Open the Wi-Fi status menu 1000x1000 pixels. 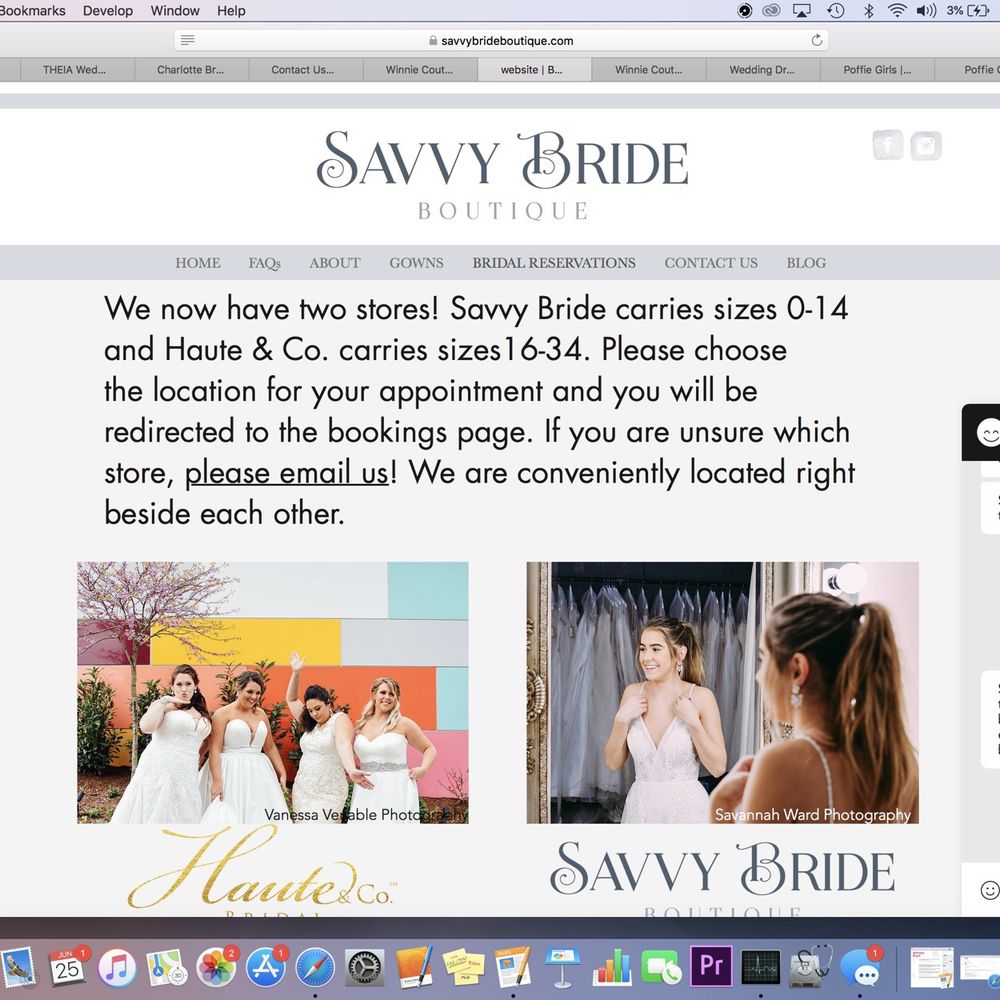point(897,10)
